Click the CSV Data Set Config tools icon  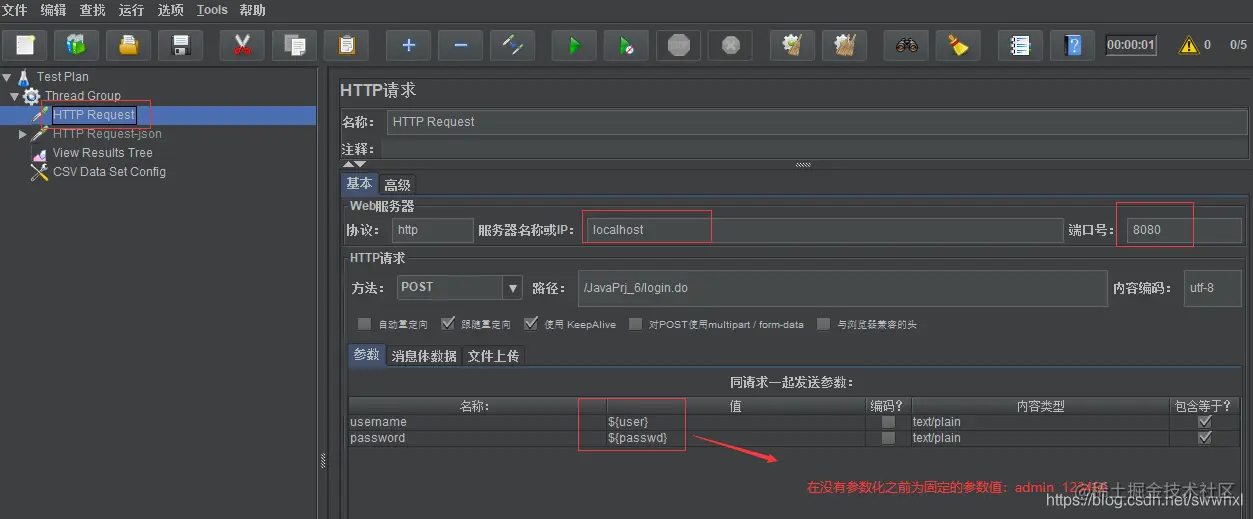tap(39, 172)
